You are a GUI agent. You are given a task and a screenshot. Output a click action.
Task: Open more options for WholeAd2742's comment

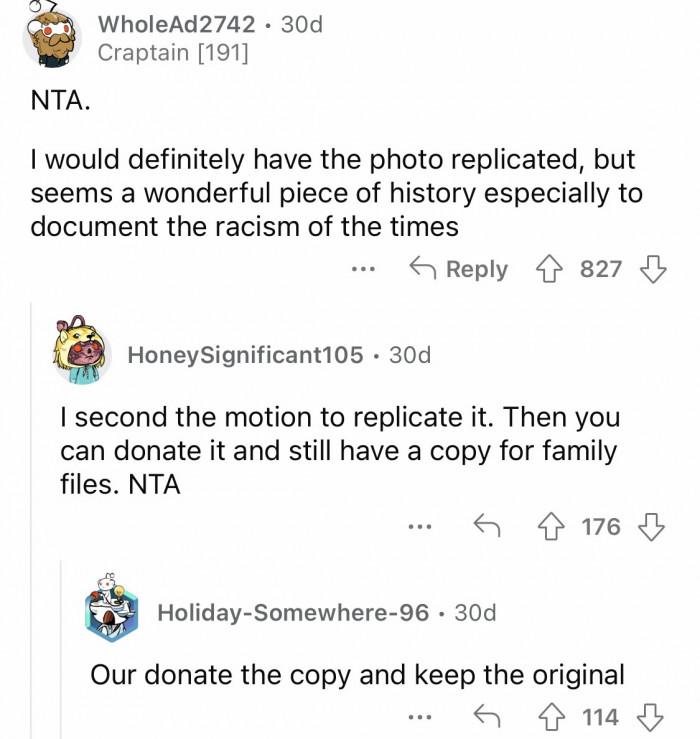pyautogui.click(x=363, y=269)
